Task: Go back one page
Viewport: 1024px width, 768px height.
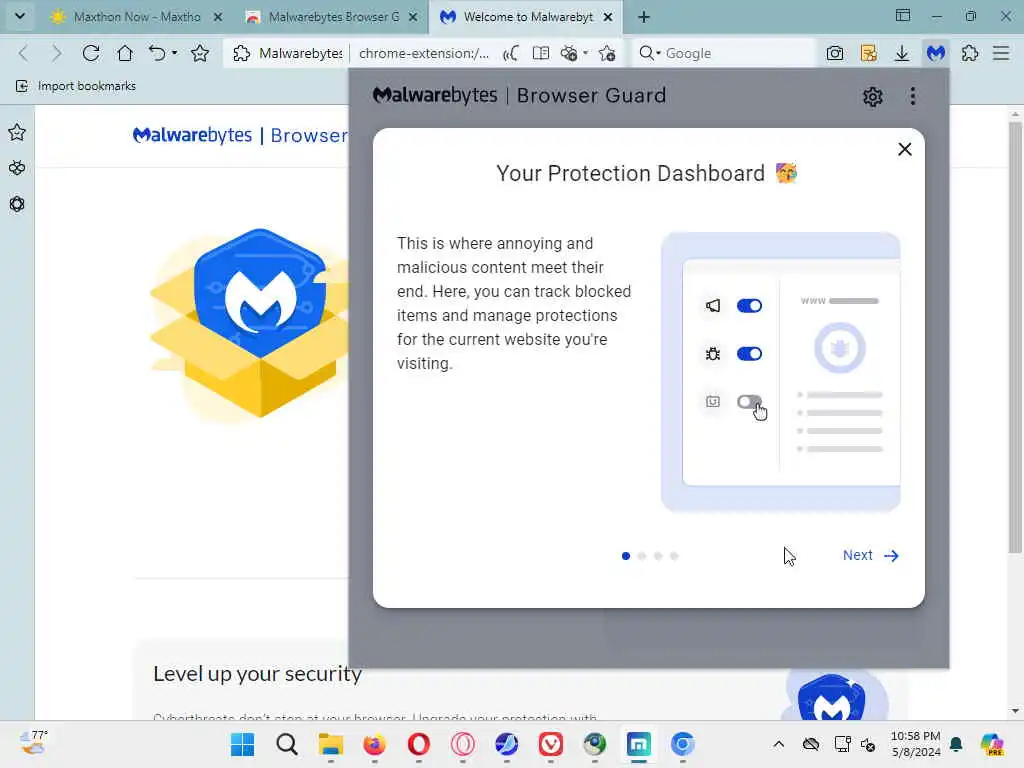Action: (24, 53)
